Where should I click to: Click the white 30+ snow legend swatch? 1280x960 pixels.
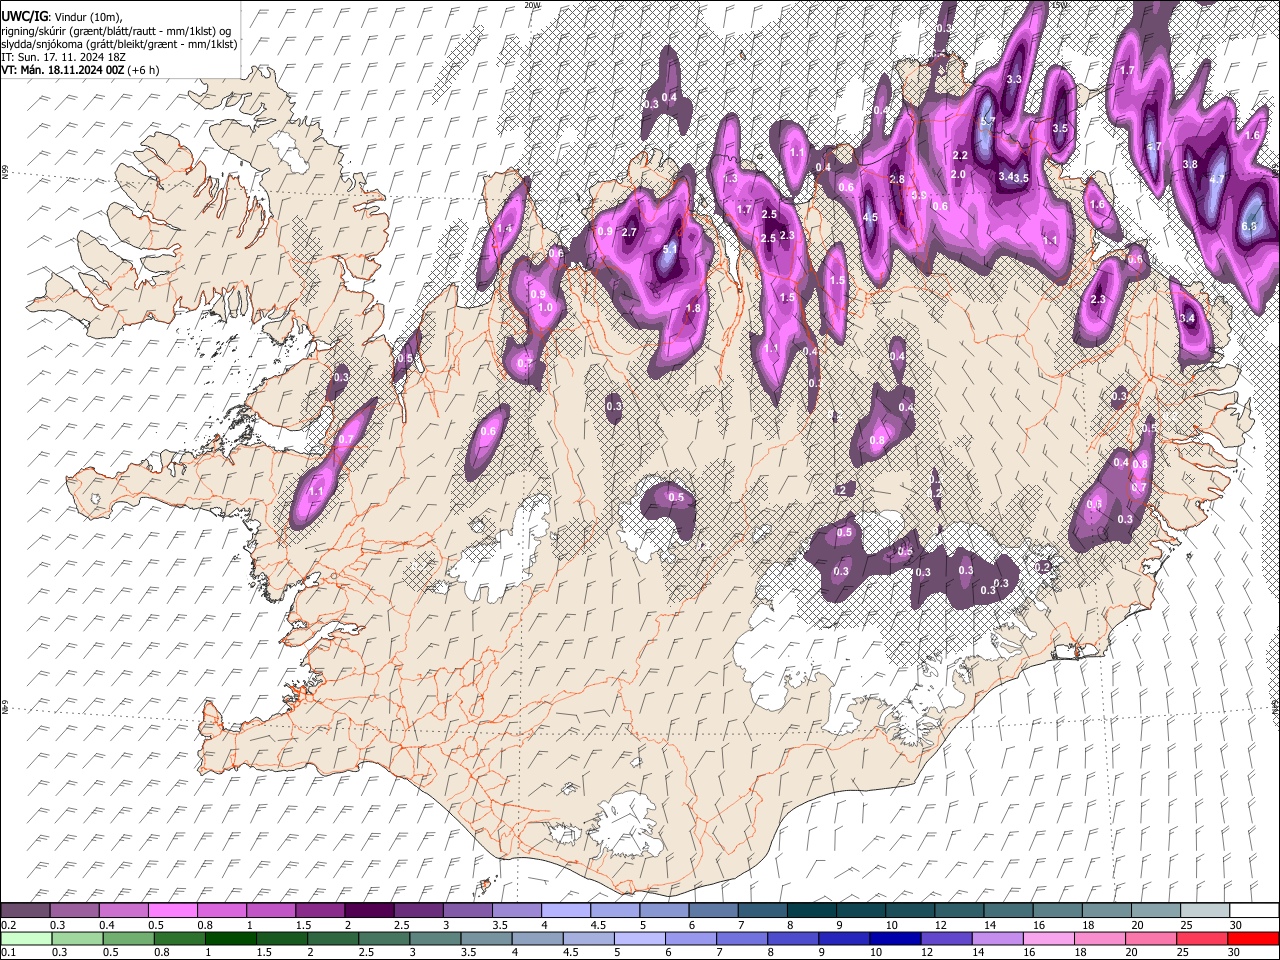coord(1254,911)
